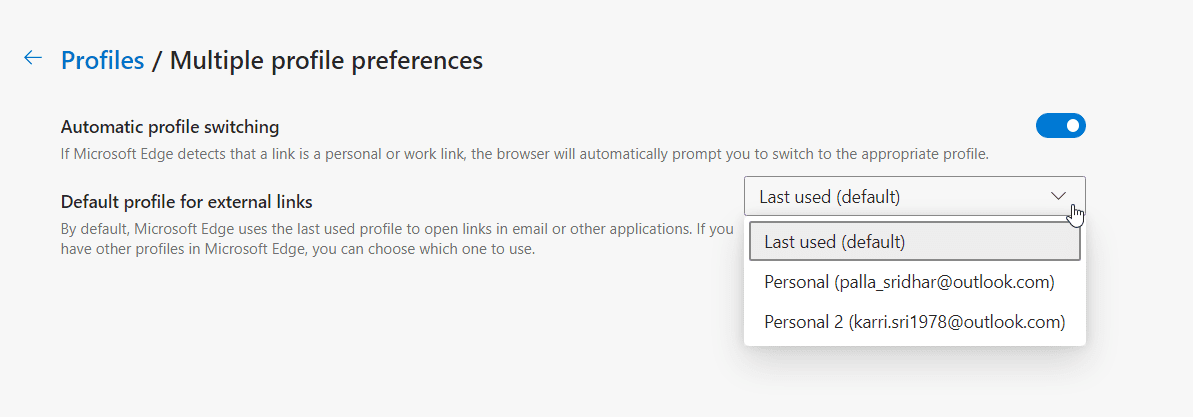Viewport: 1193px width, 417px height.
Task: Click the 'Multiple profile preferences' heading
Action: click(x=326, y=60)
